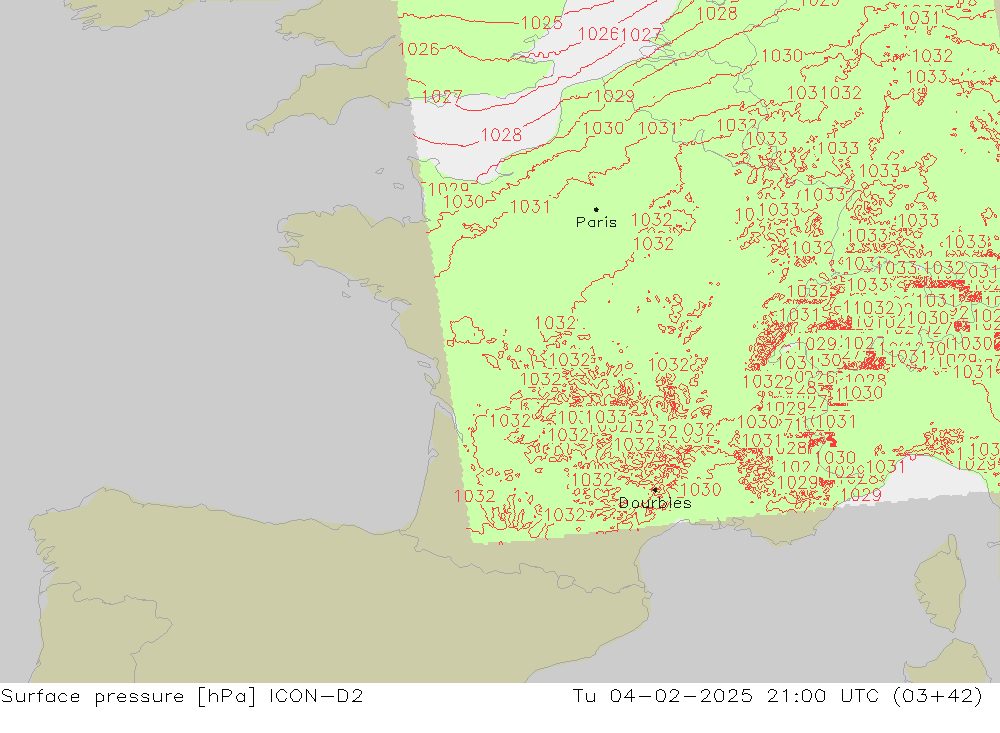Click the Dourbies location dot marker
The image size is (1000, 733).
coord(655,490)
